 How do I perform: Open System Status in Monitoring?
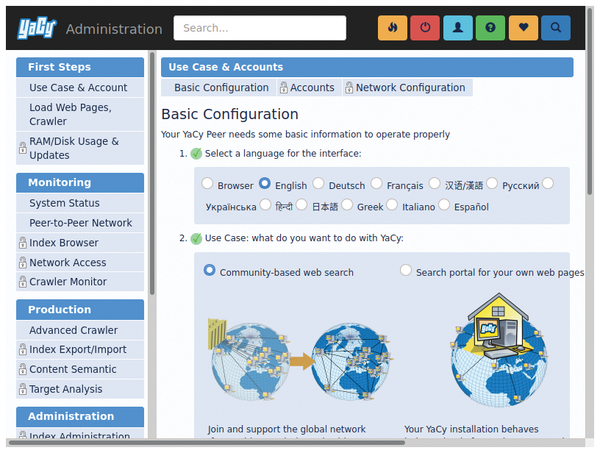pos(80,203)
